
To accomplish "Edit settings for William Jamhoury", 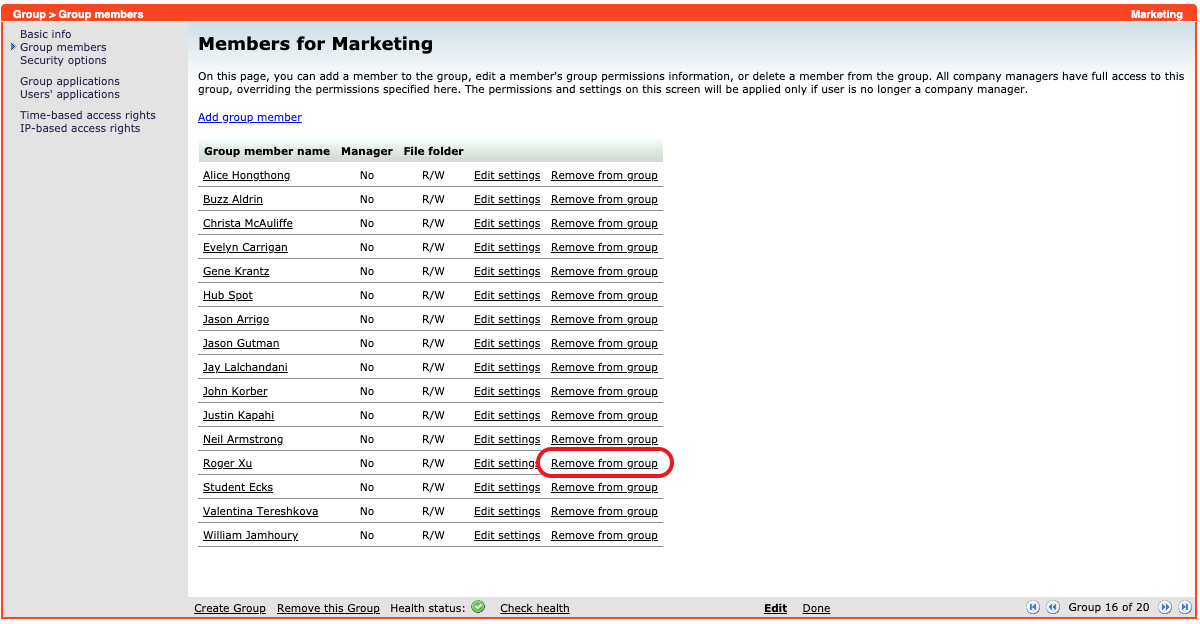I will pyautogui.click(x=507, y=535).
